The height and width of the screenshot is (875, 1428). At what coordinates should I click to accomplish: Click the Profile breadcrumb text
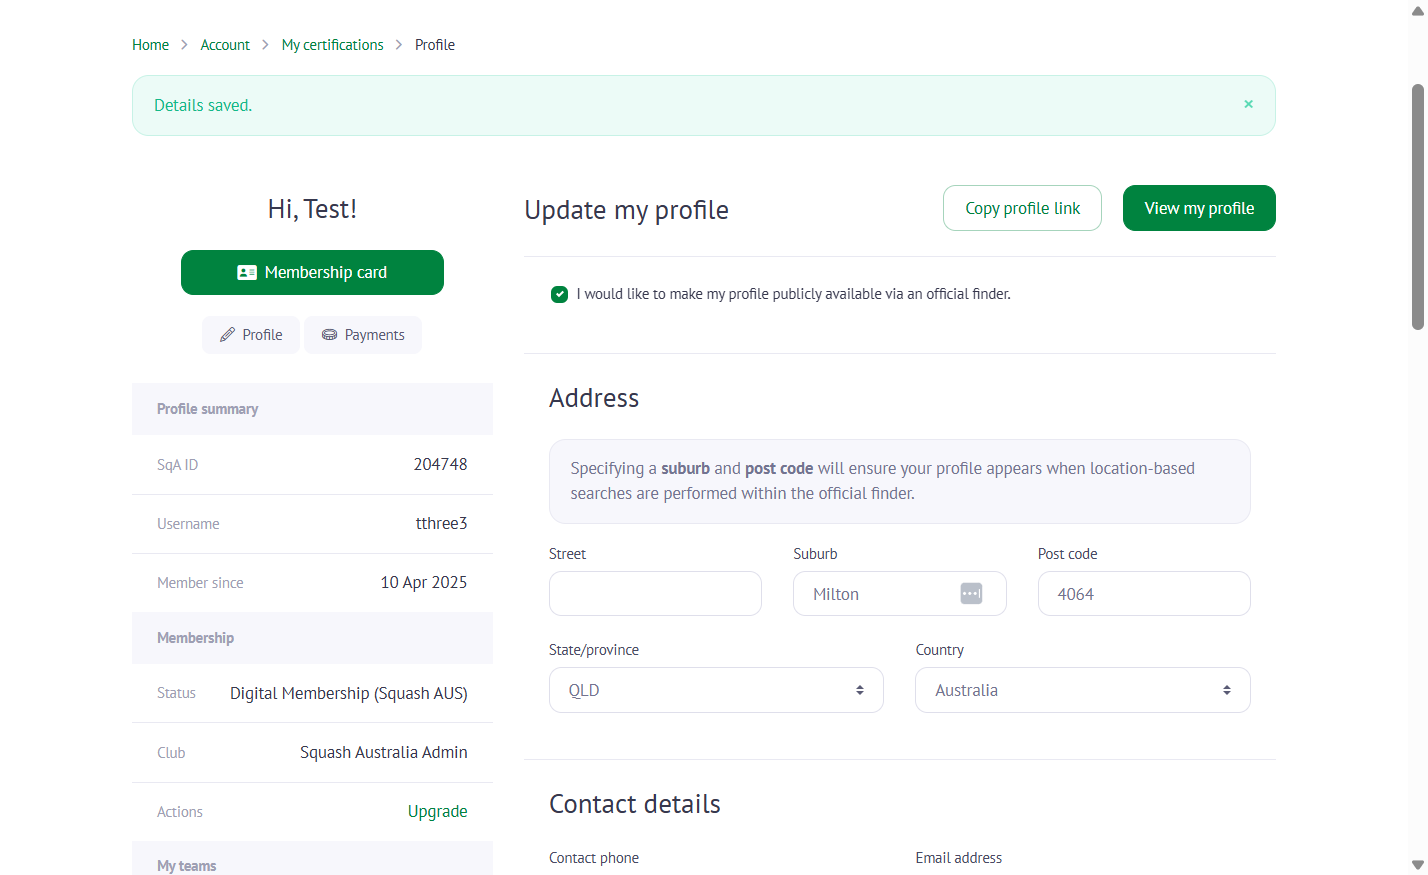(435, 45)
